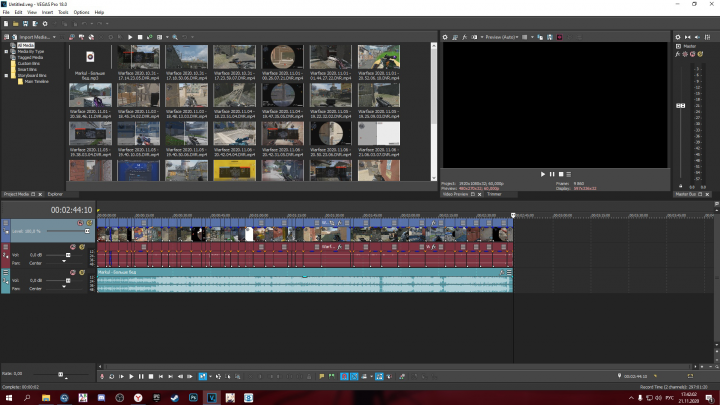Pause in the Video Preview window
Screen dimensions: 720x405
[x=552, y=174]
